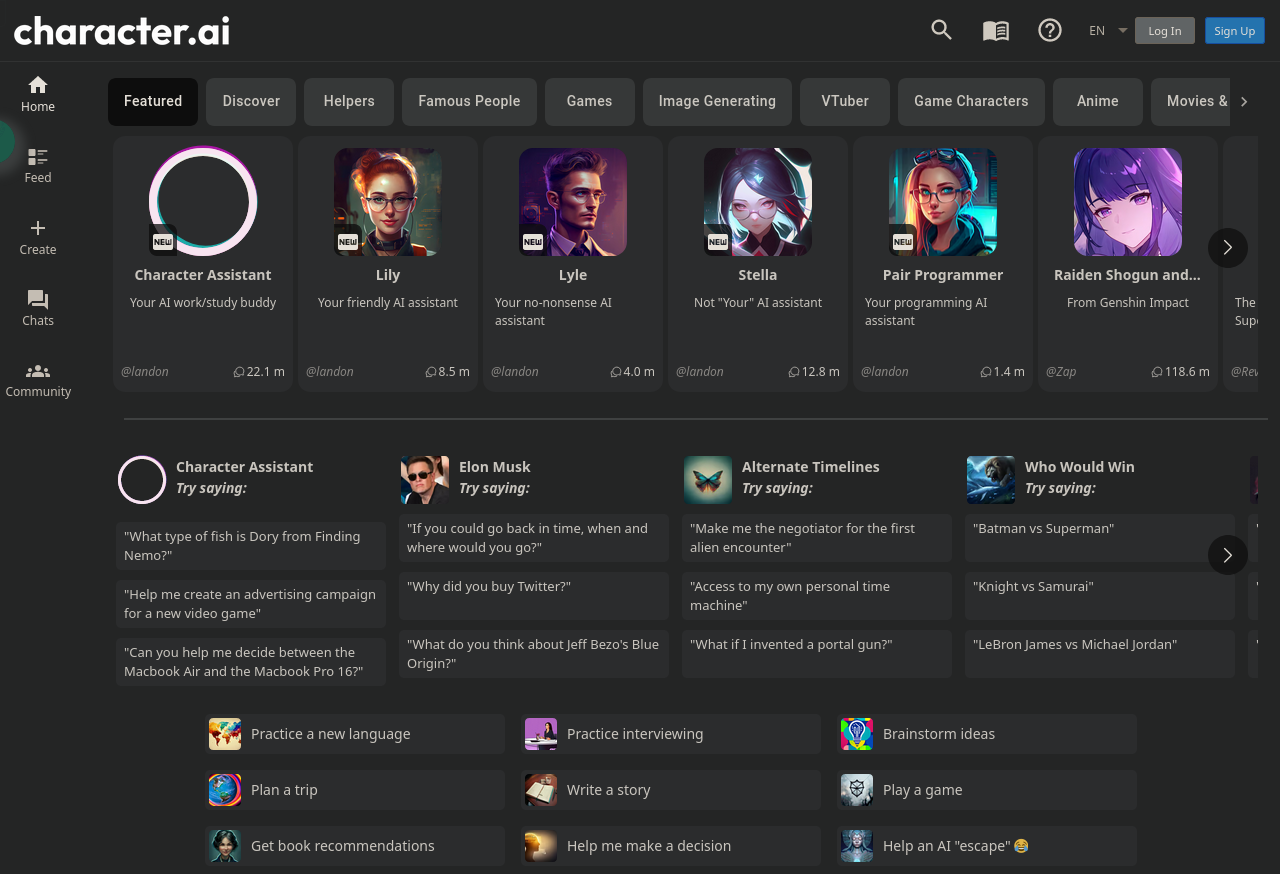This screenshot has width=1280, height=874.
Task: Show more featured characters with arrow
Action: click(x=1228, y=248)
